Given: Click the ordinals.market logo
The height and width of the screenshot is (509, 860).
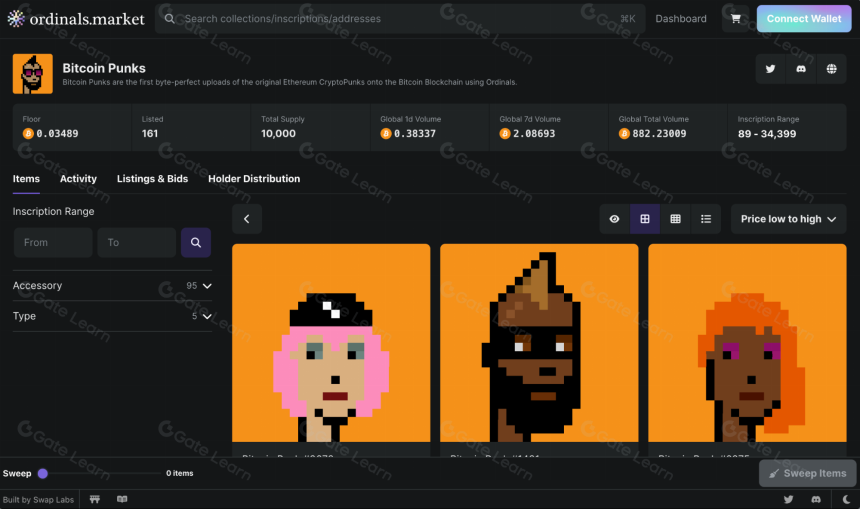Looking at the screenshot, I should pos(76,19).
